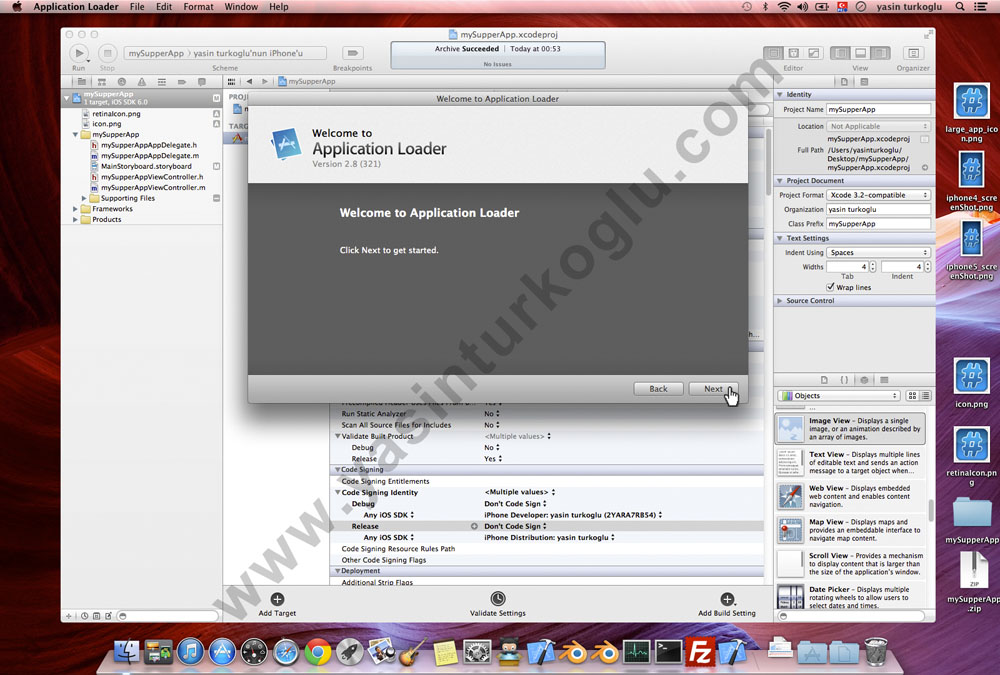This screenshot has height=675, width=1000.
Task: Add a new target in Xcode
Action: (277, 599)
